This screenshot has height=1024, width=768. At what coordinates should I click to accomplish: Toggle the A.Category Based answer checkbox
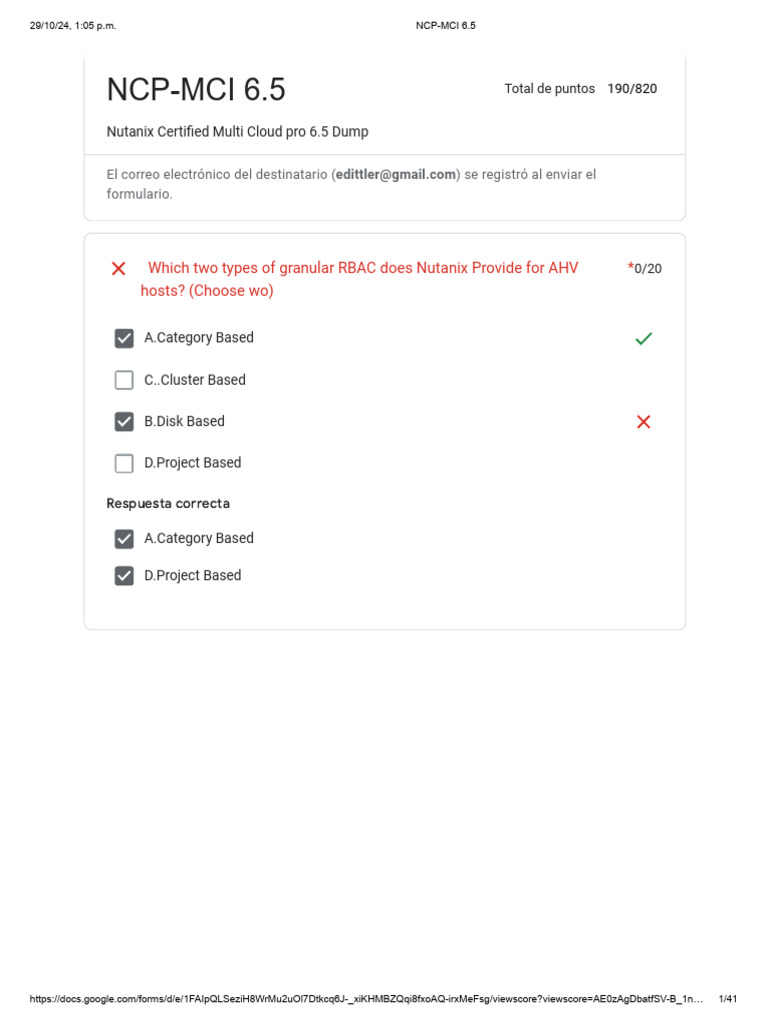point(124,338)
